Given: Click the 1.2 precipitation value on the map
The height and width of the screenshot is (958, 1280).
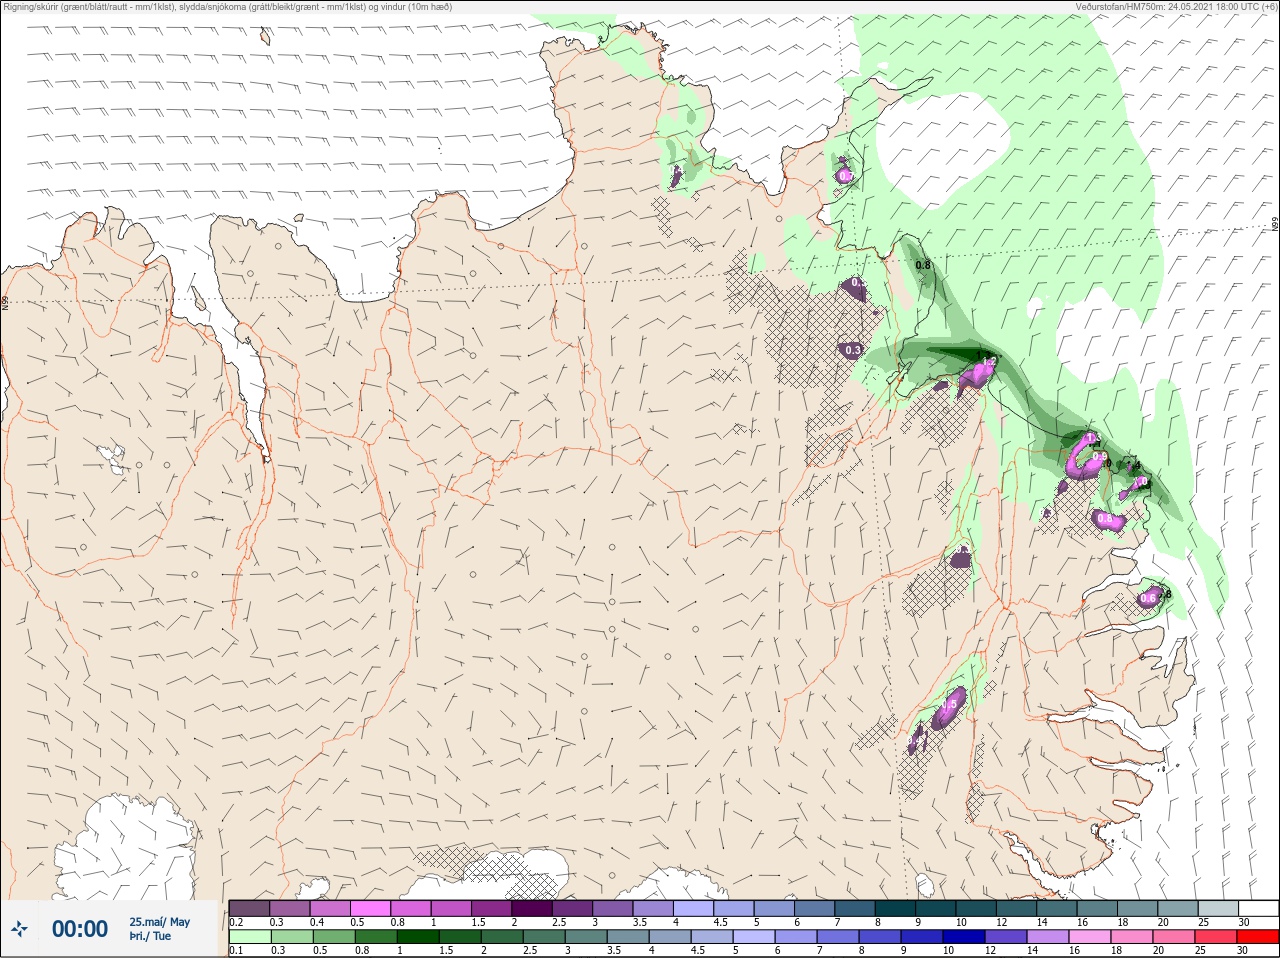Looking at the screenshot, I should point(990,360).
